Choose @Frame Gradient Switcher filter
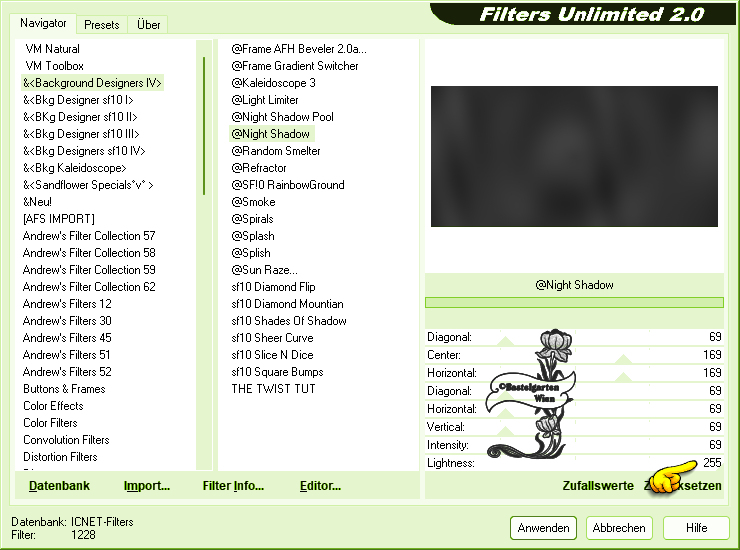740x550 pixels. (x=294, y=66)
